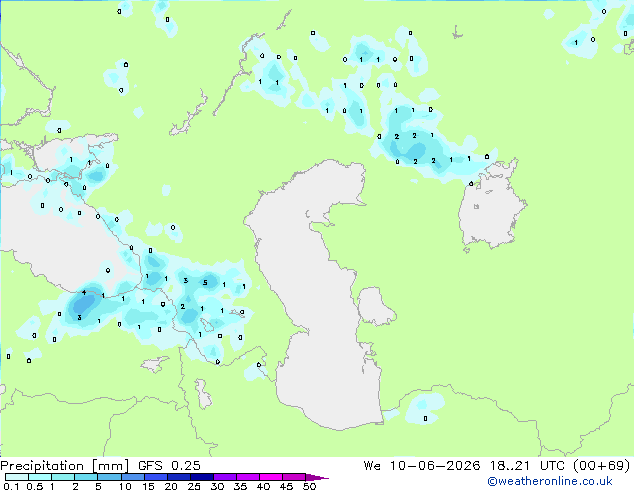This screenshot has width=634, height=490.
Task: Click the '18..21 UTC' time text
Action: point(530,466)
